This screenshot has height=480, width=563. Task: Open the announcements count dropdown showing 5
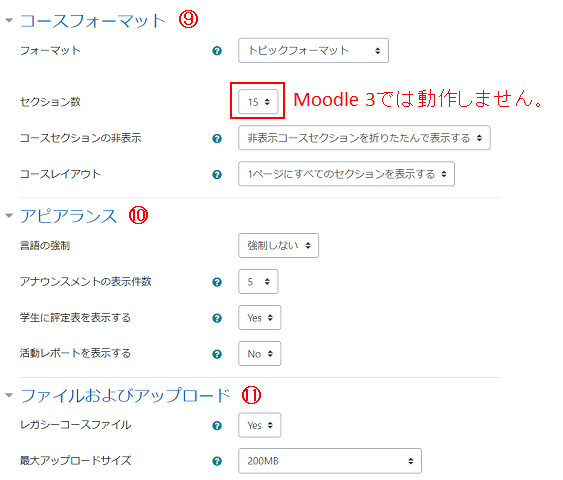[x=258, y=281]
